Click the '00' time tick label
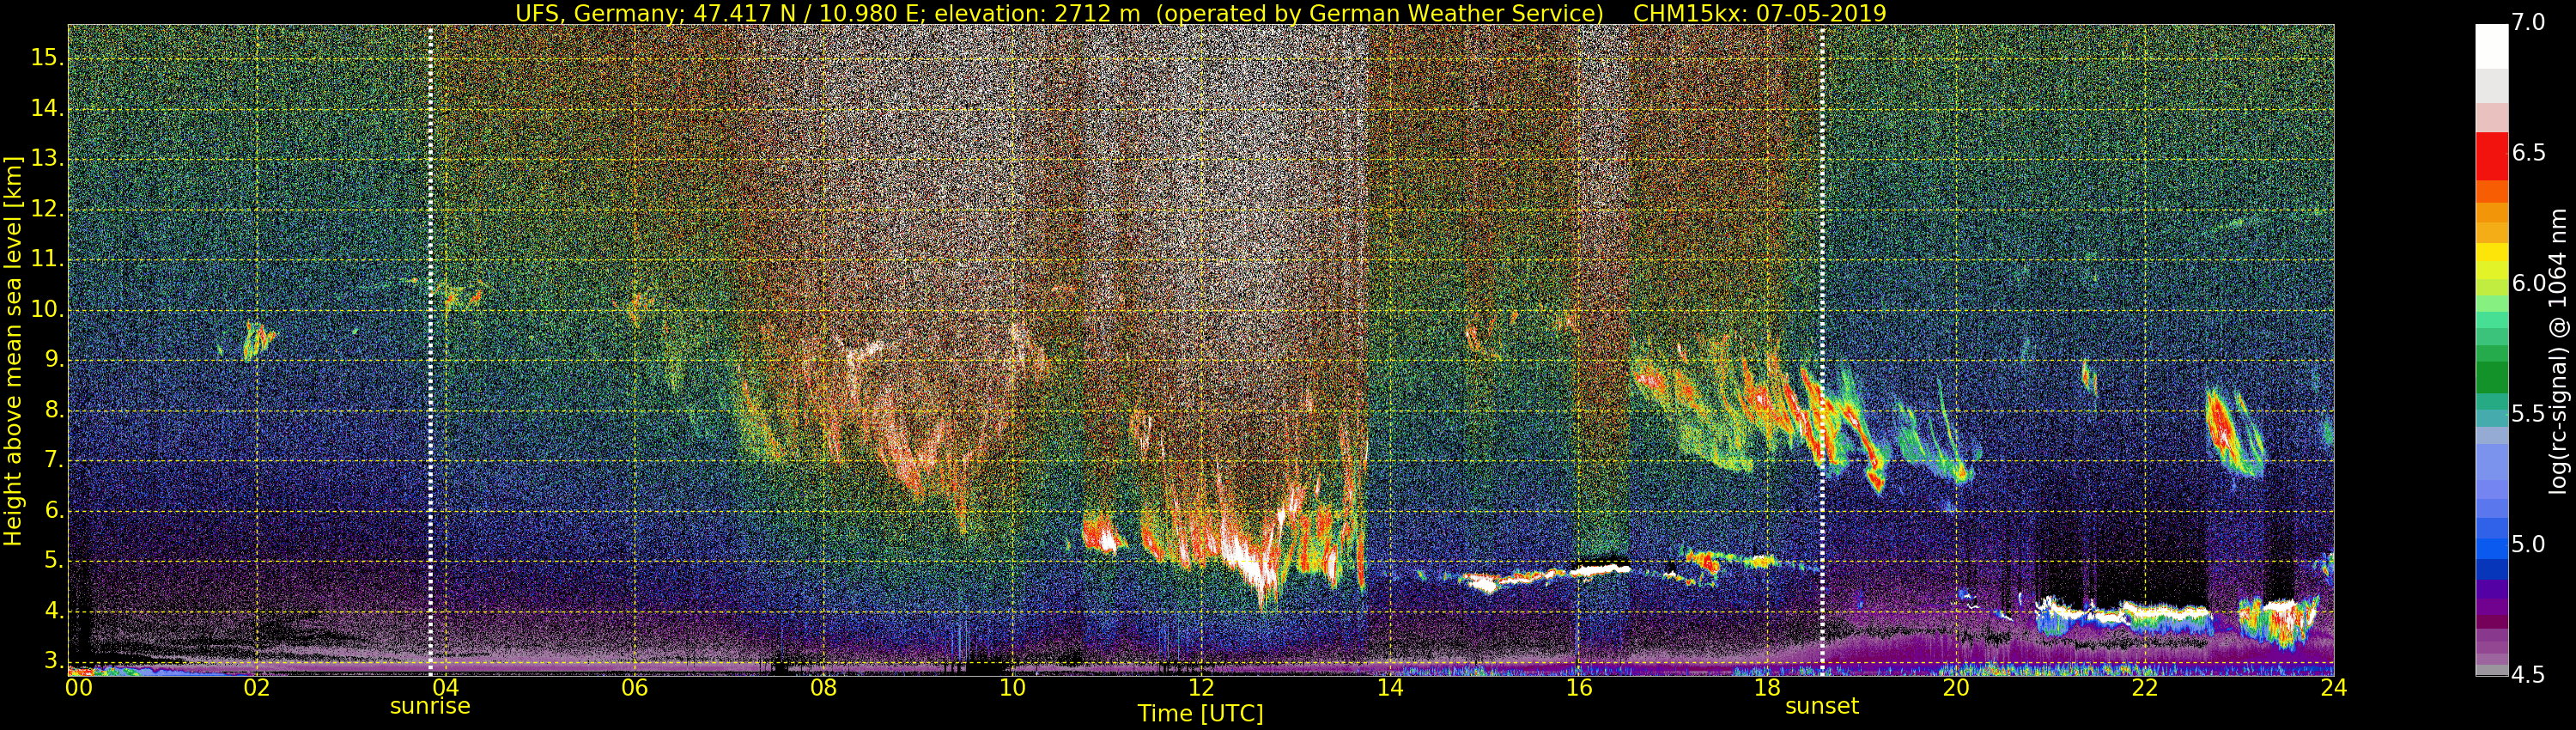This screenshot has width=2576, height=730. 79,688
